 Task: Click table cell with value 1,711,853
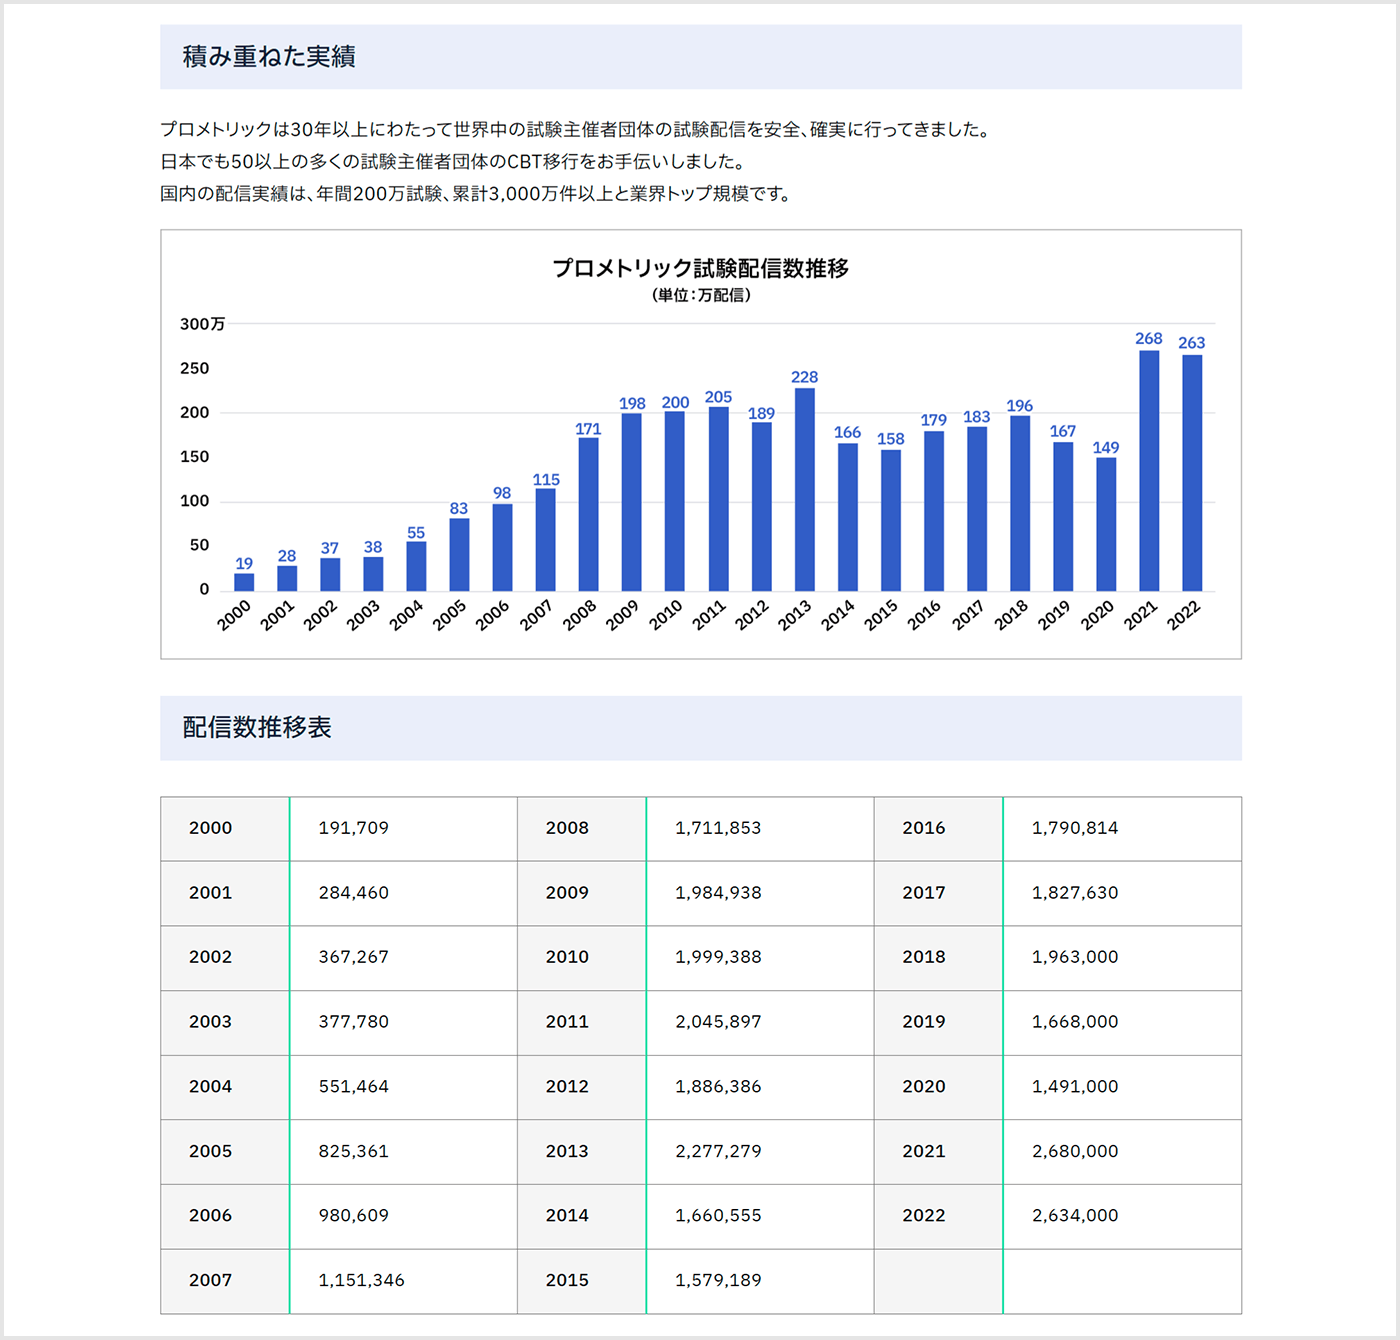[x=760, y=829]
